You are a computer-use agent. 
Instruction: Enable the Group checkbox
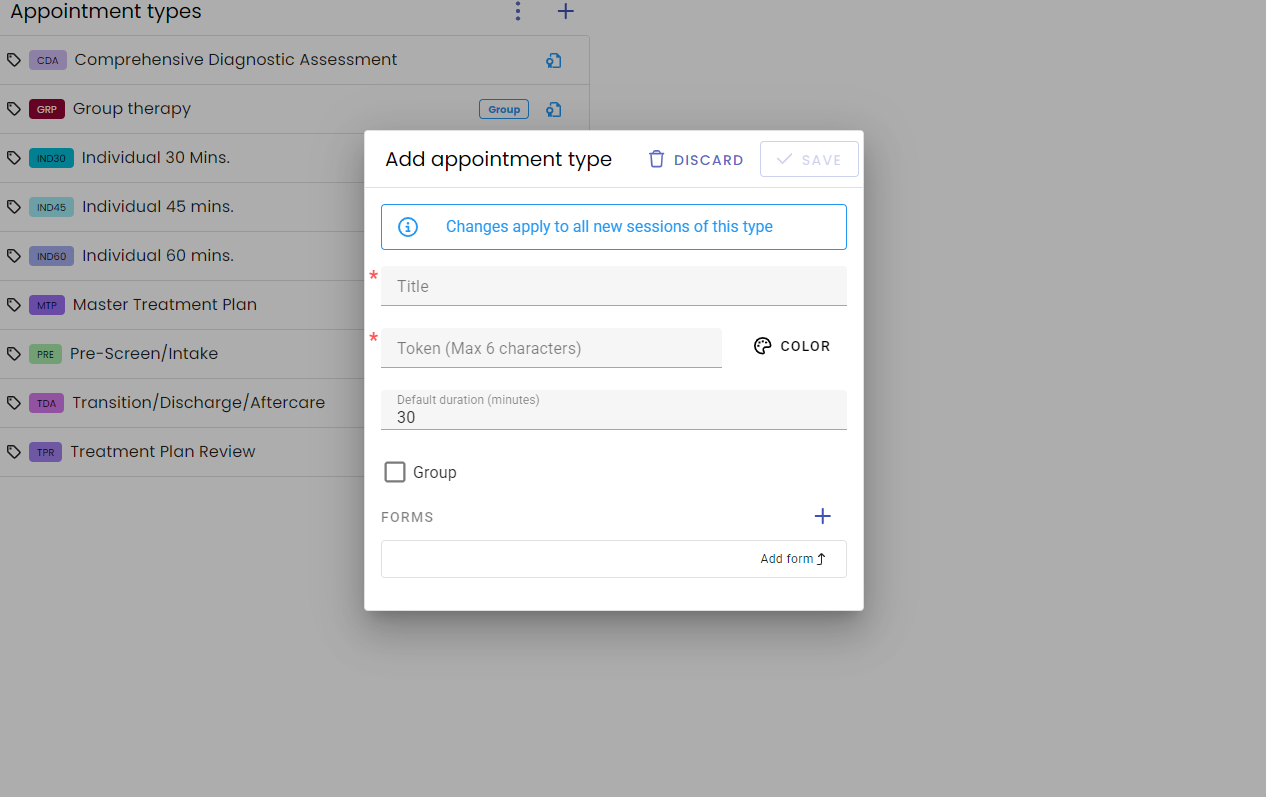(395, 472)
